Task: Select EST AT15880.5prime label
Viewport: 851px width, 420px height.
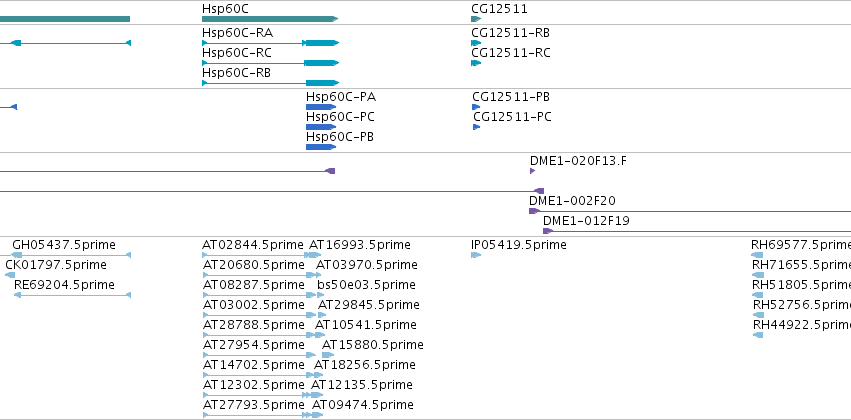Action: [x=373, y=346]
